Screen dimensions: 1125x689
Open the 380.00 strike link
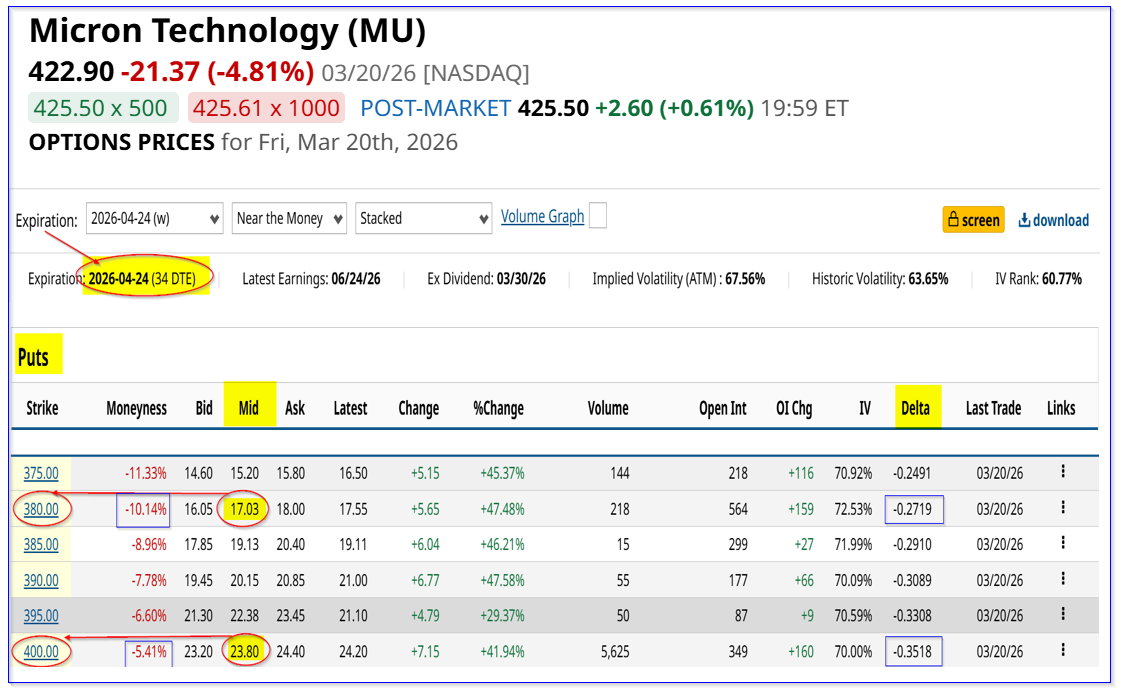(x=41, y=509)
